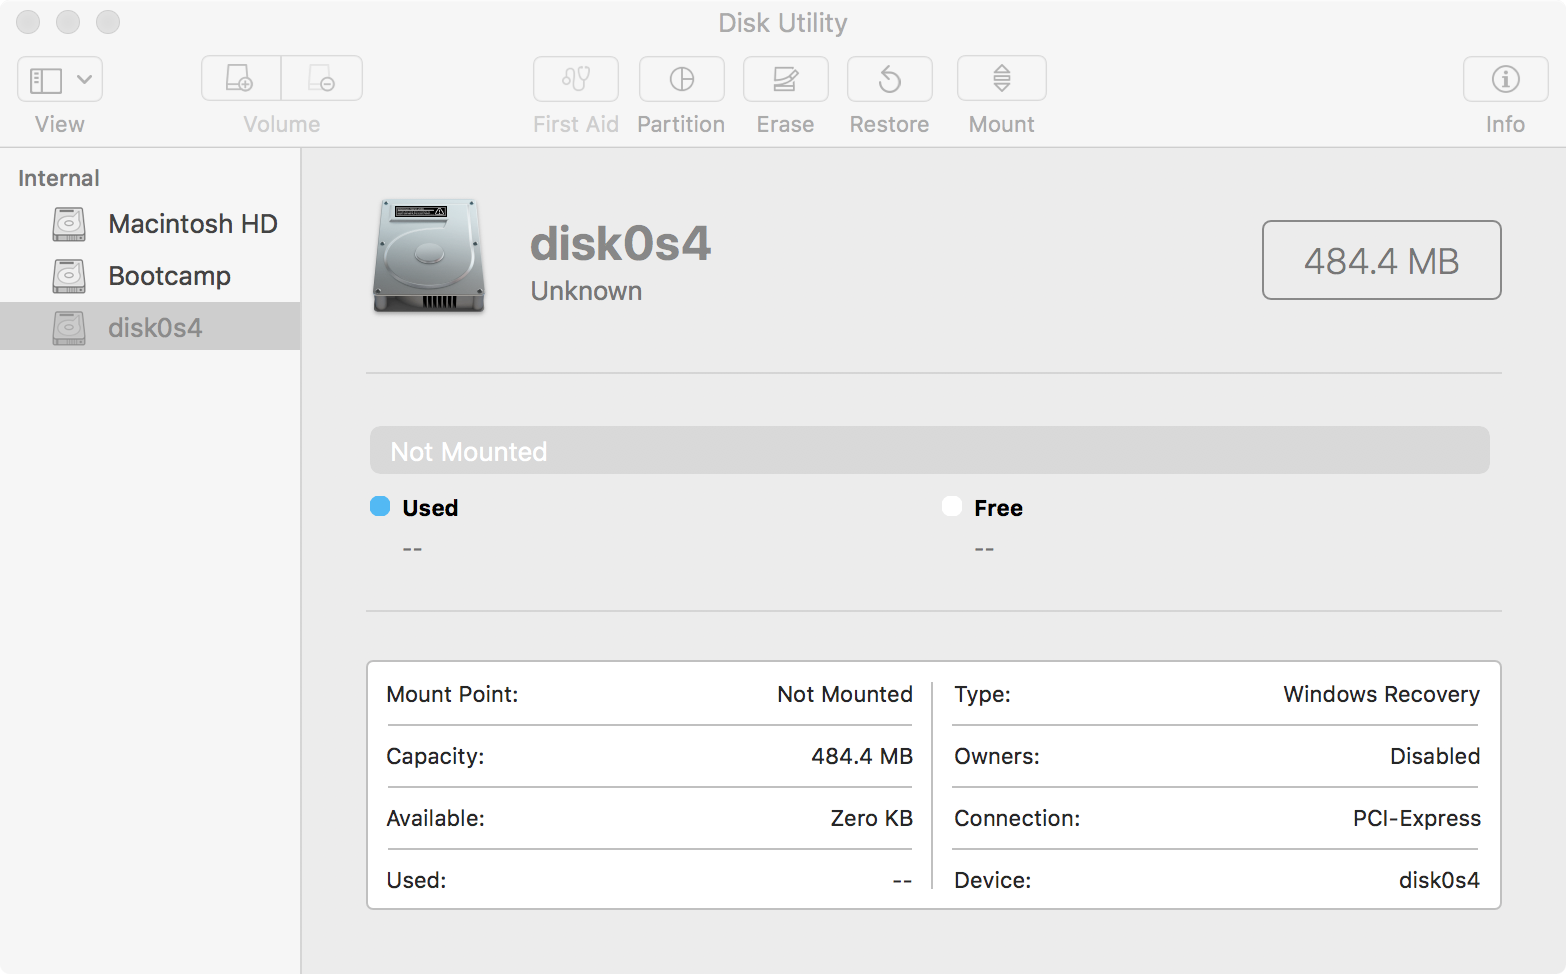Click the Free legend indicator
Screen dimensions: 1566x974
[x=951, y=507]
